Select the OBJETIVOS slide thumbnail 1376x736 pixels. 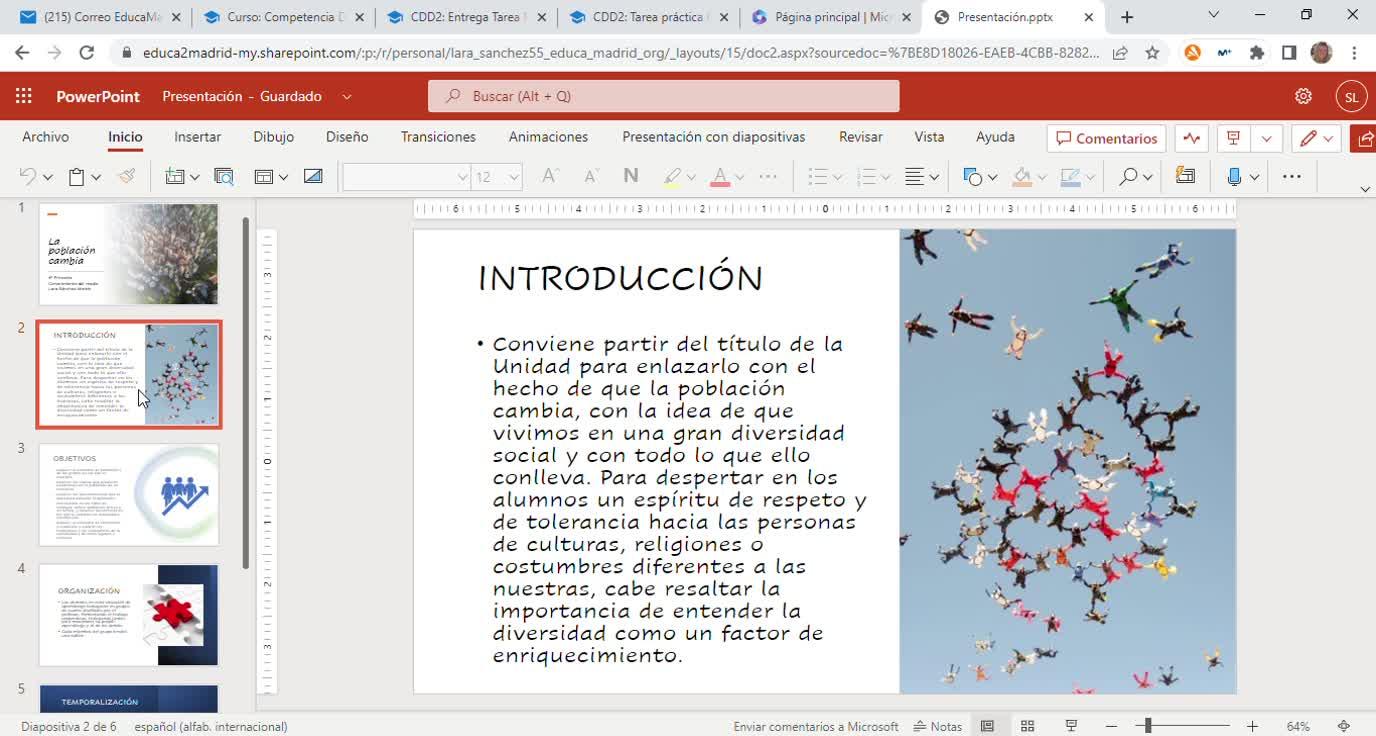[x=129, y=495]
